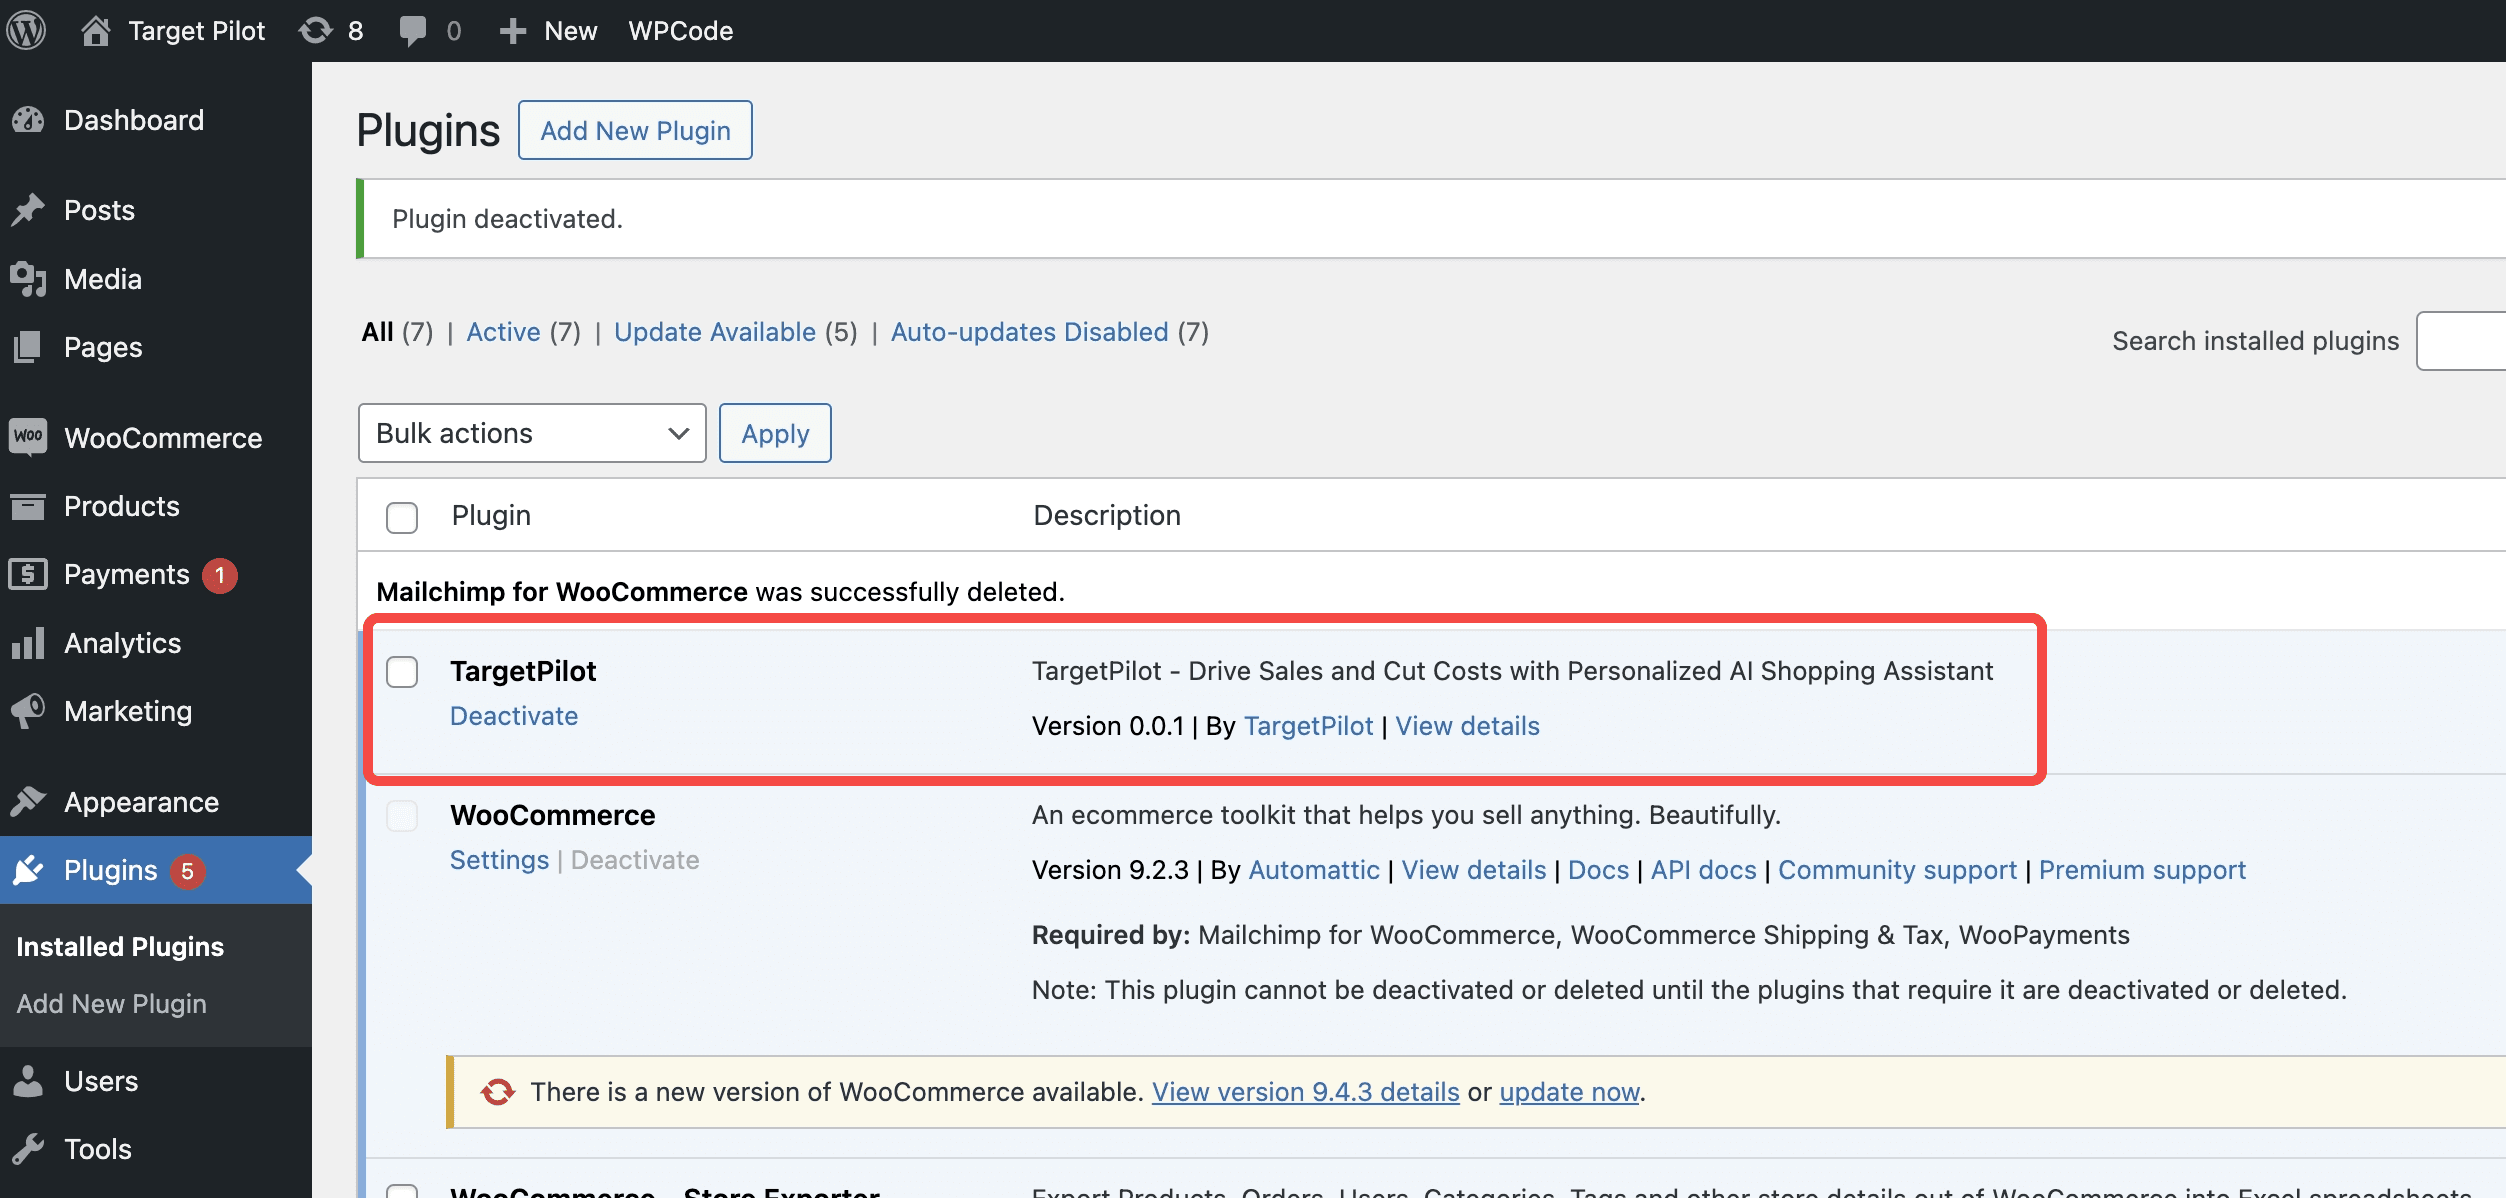Open the Bulk actions dropdown
This screenshot has height=1198, width=2506.
point(531,433)
